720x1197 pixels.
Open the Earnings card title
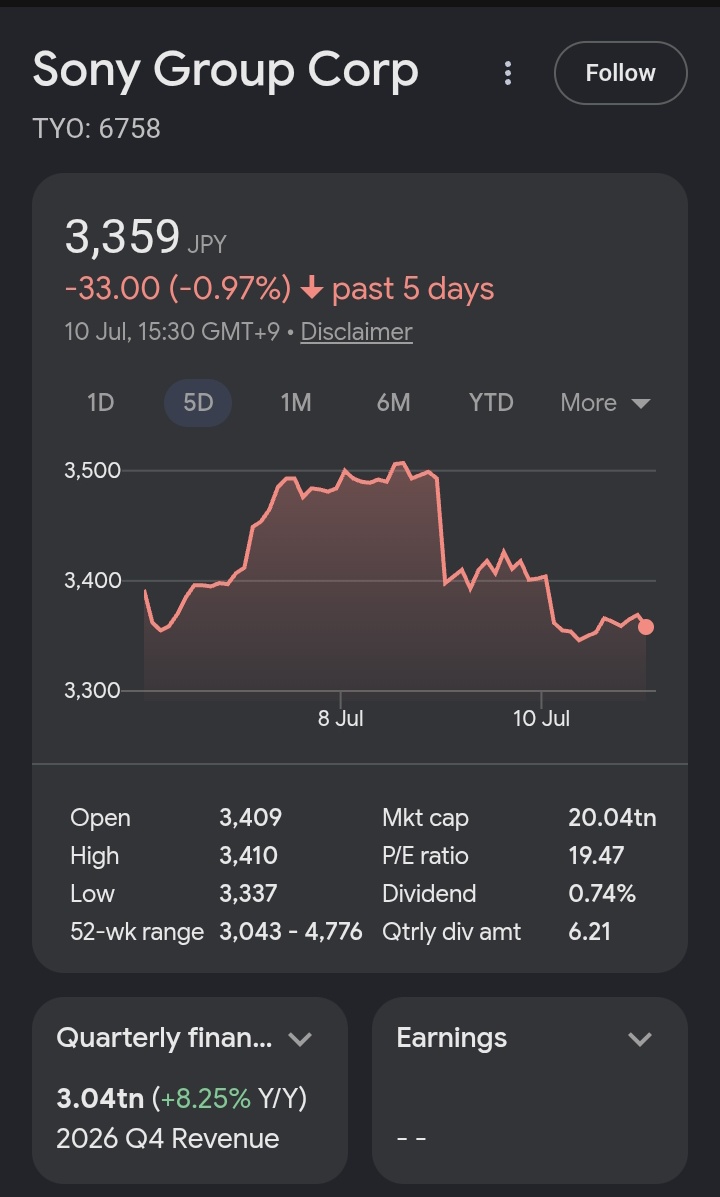pos(452,1038)
